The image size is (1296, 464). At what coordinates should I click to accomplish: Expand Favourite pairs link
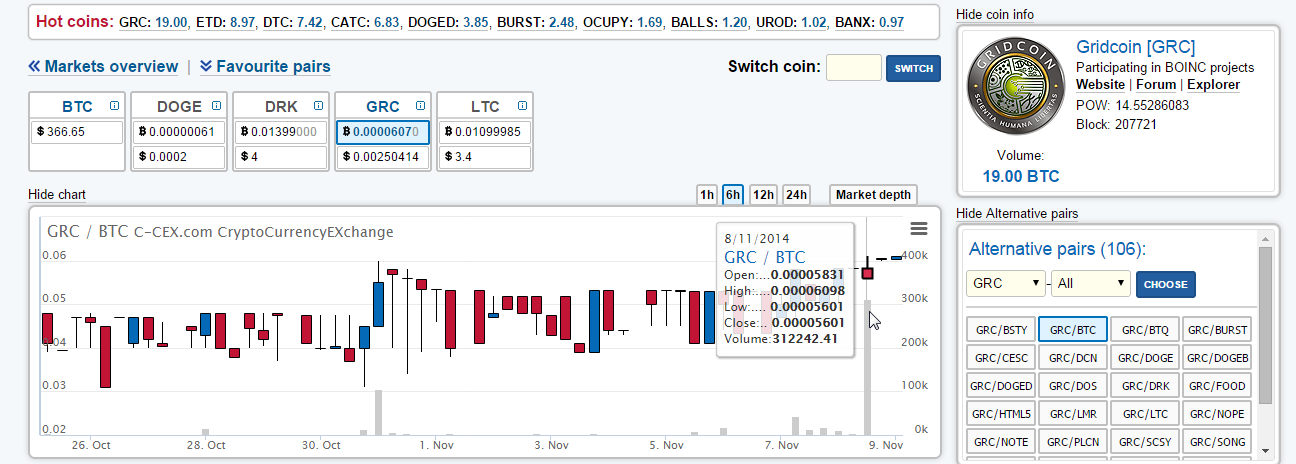coord(265,67)
